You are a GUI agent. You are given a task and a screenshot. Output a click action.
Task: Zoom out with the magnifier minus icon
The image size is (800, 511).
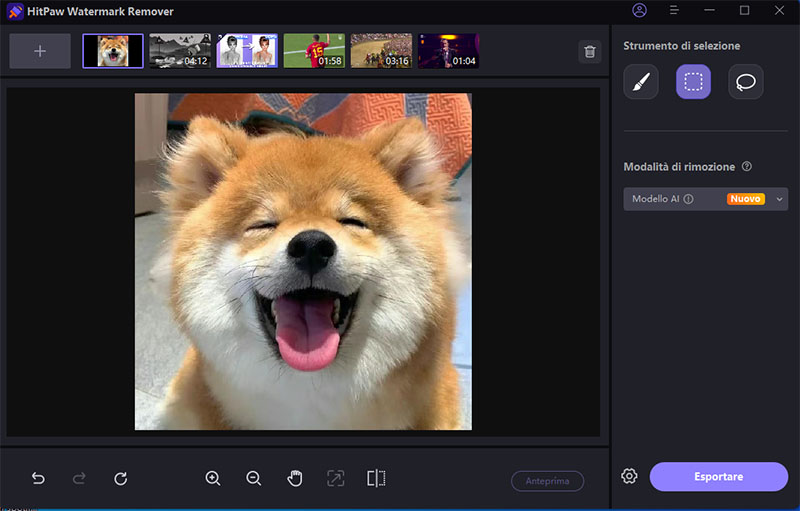(254, 479)
